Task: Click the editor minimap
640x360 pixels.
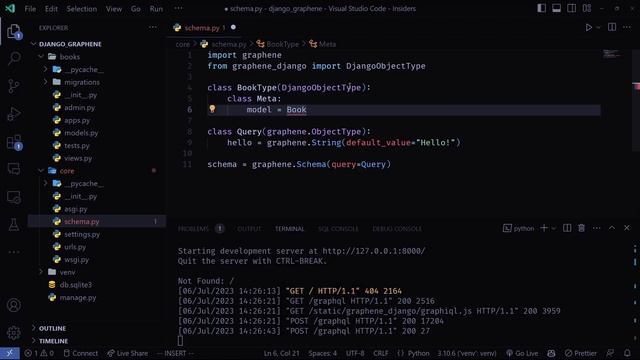Action: [612, 54]
